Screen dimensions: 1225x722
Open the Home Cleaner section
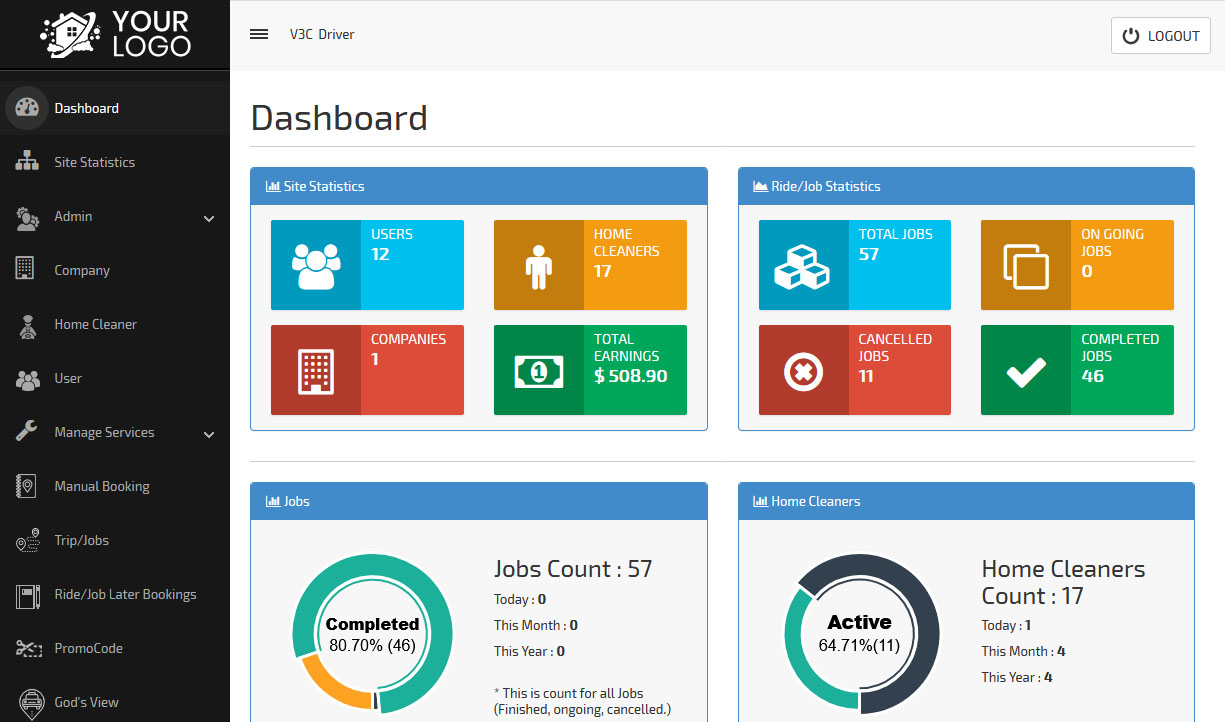click(115, 324)
